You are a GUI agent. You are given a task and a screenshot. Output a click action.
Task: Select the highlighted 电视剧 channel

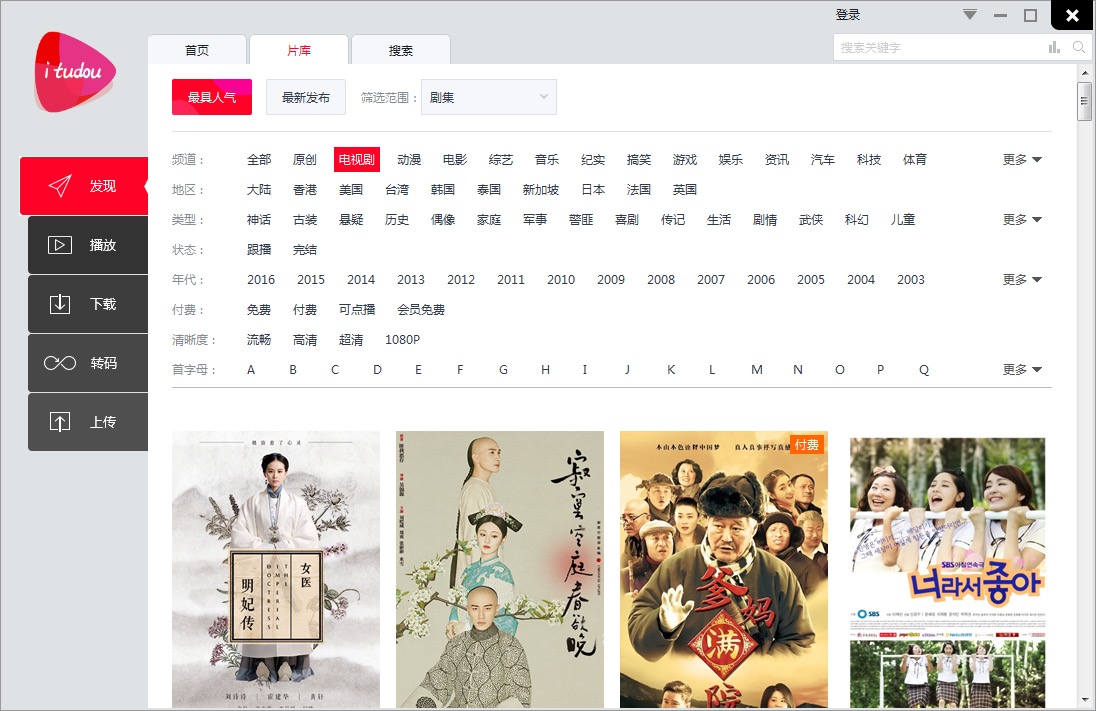(x=356, y=159)
